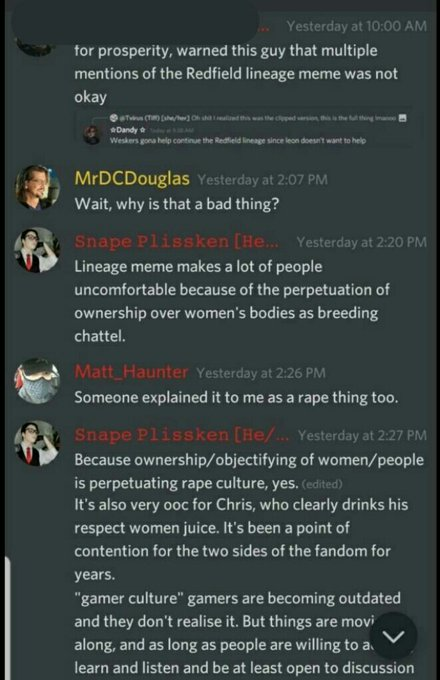Tap the 'Someone explained it to me' message

click(x=236, y=397)
